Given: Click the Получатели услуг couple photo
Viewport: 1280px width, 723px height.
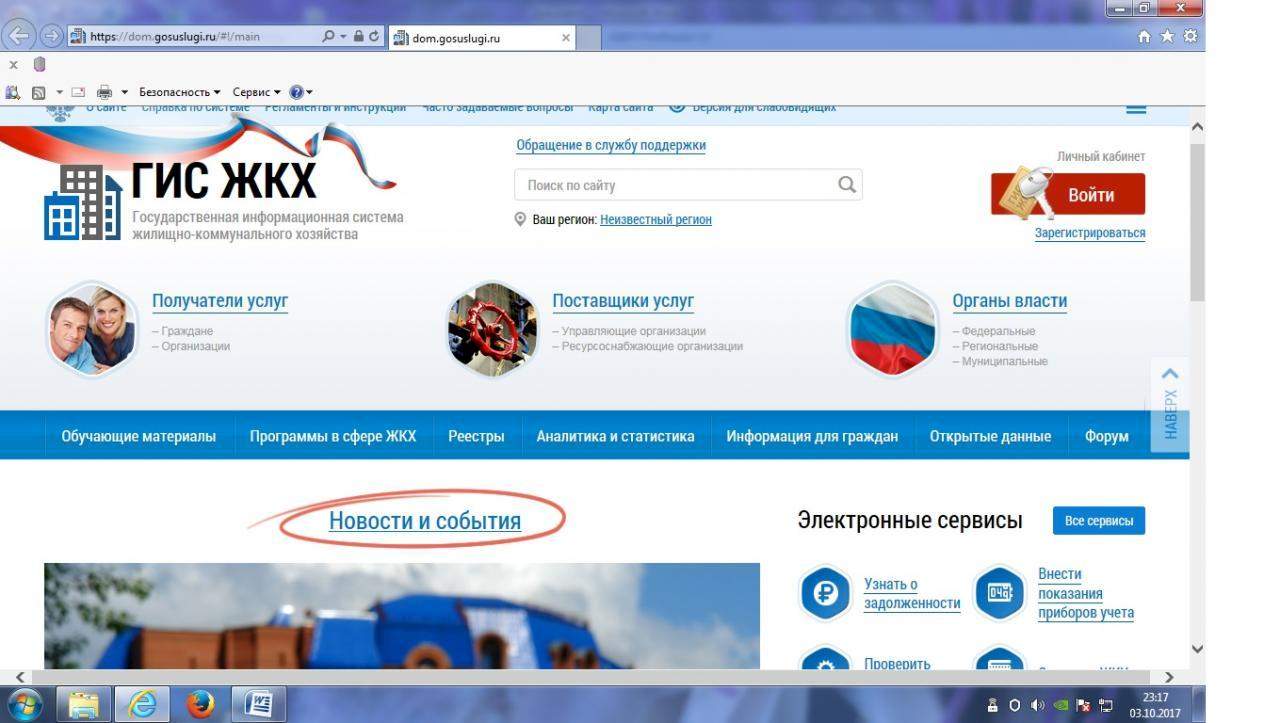Looking at the screenshot, I should coord(91,328).
